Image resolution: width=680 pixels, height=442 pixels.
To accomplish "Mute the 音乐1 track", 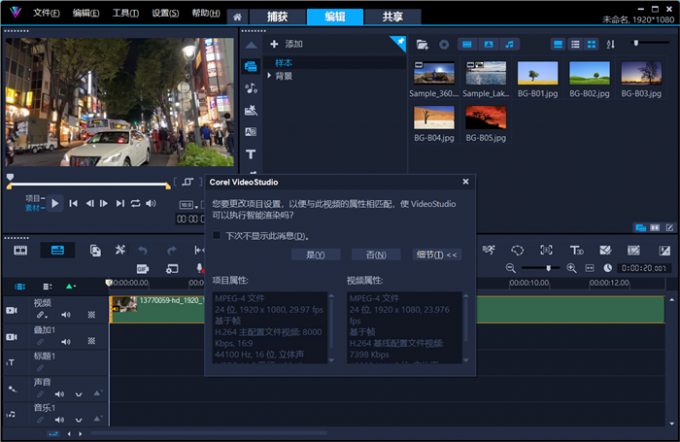I will (59, 419).
